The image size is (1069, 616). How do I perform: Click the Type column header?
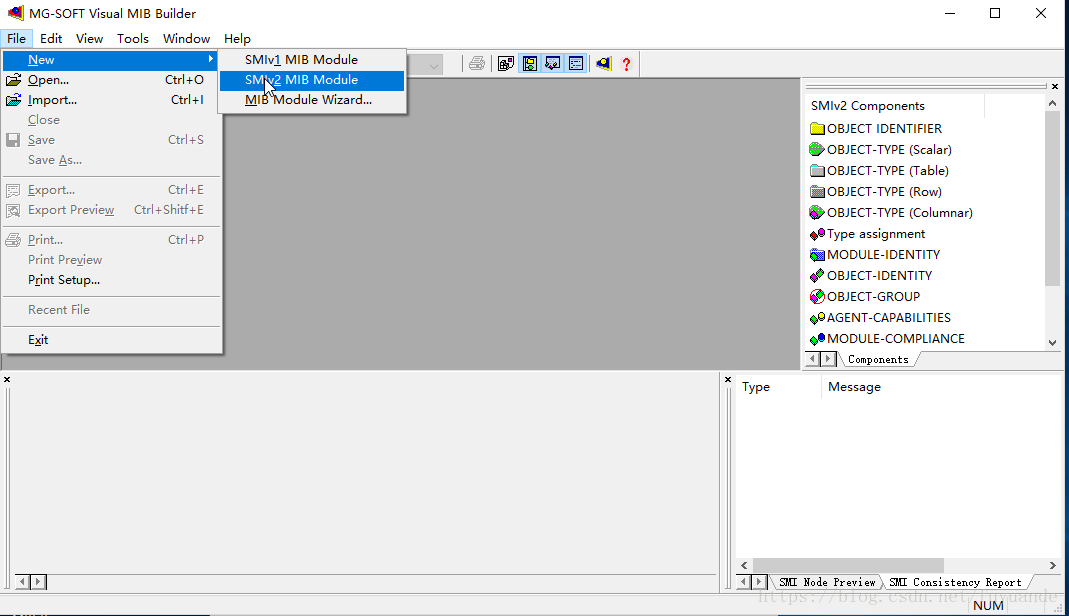pyautogui.click(x=779, y=387)
